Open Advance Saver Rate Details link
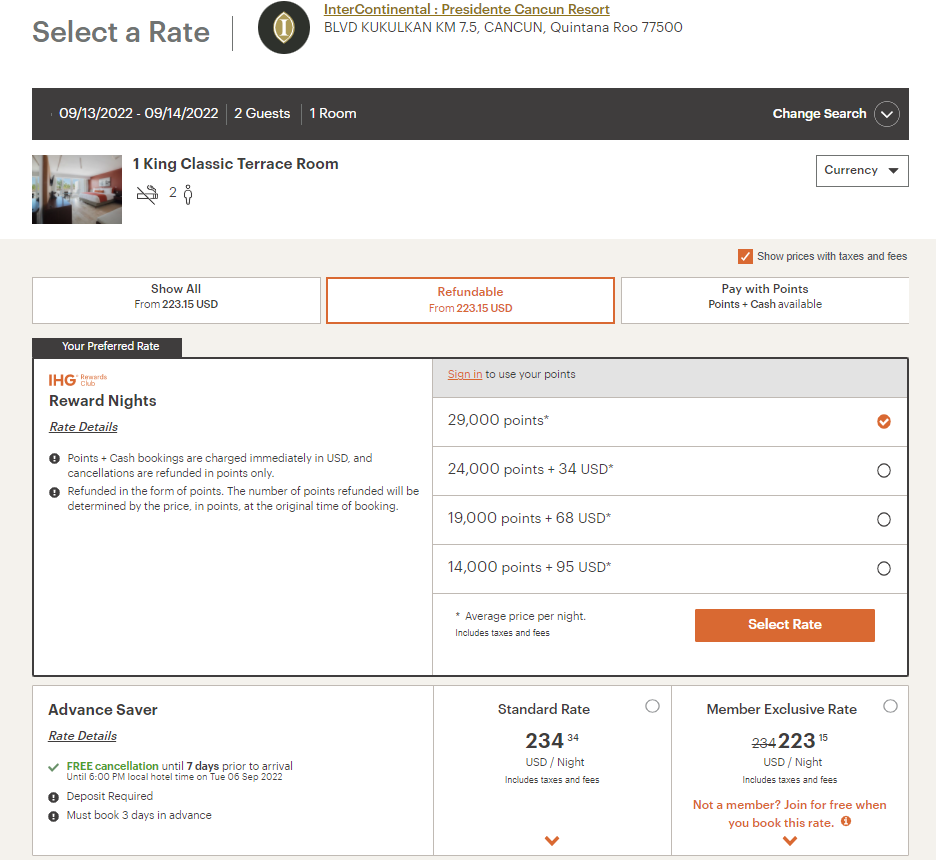 pyautogui.click(x=82, y=736)
